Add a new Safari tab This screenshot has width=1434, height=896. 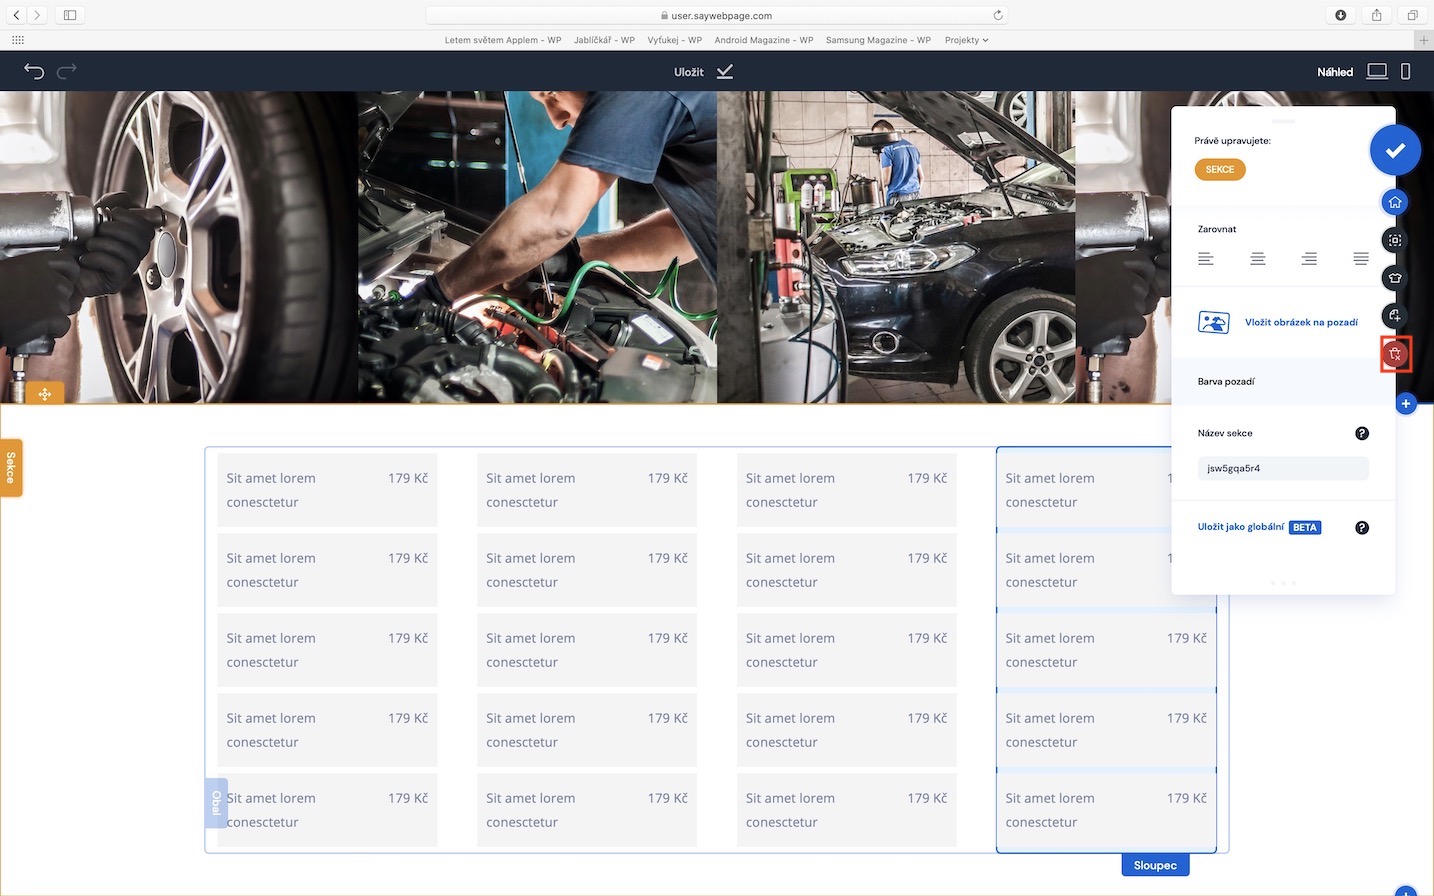click(1424, 40)
